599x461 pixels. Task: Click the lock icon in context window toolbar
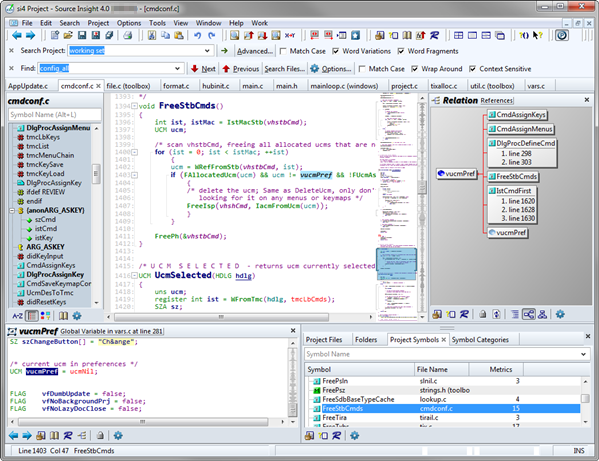click(100, 435)
